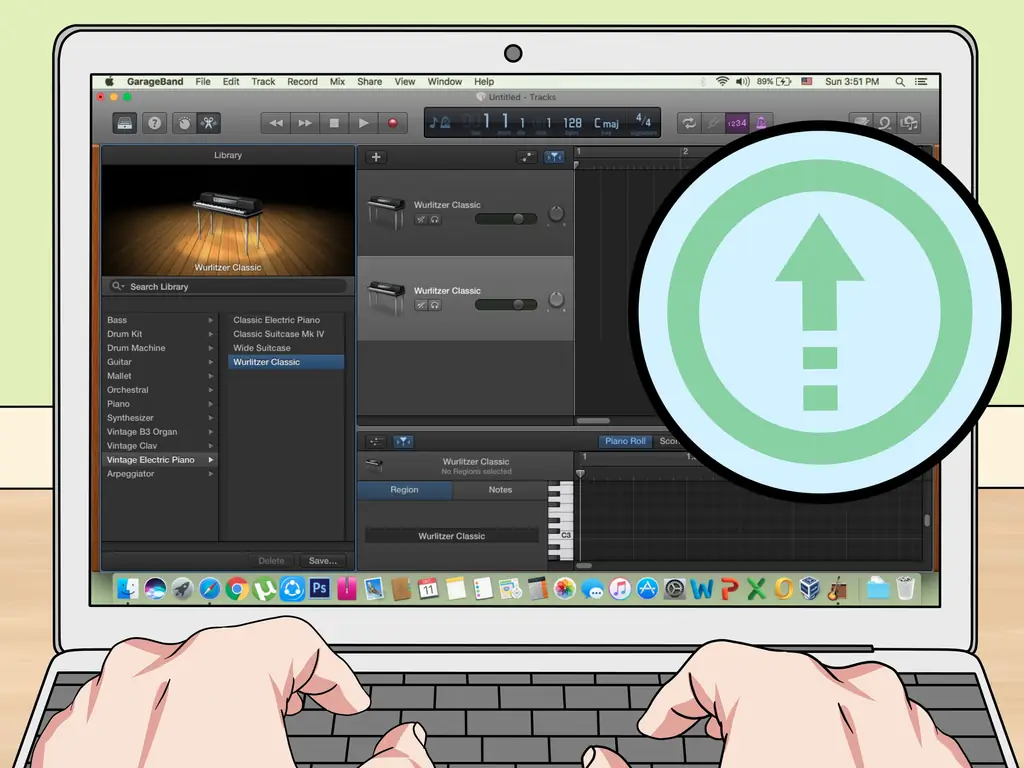Viewport: 1024px width, 768px height.
Task: Expand the Synthesizer library category
Action: 161,418
